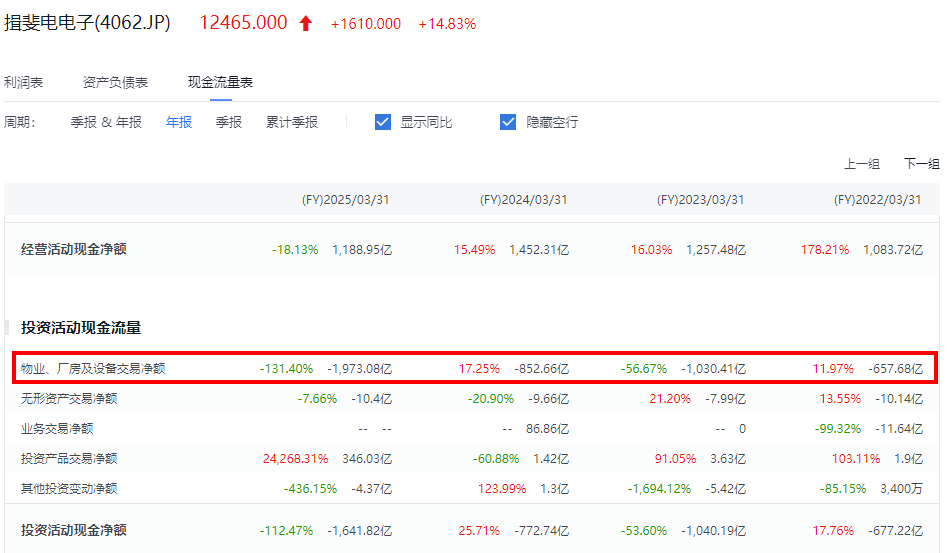Click the -20.90% figure
Screen dimensions: 947x553
point(491,399)
